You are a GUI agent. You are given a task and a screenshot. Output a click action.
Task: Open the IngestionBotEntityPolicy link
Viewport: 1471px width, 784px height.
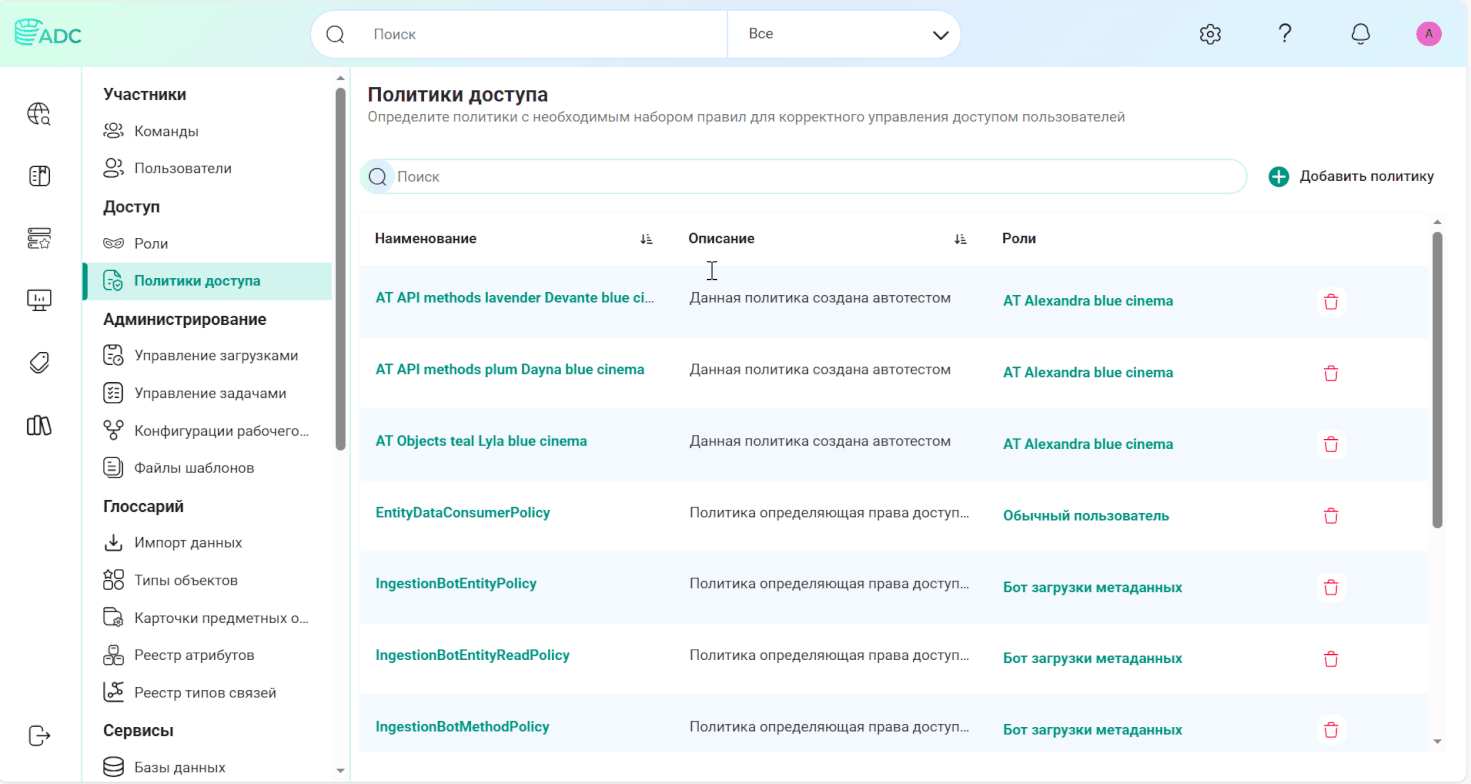coord(456,583)
